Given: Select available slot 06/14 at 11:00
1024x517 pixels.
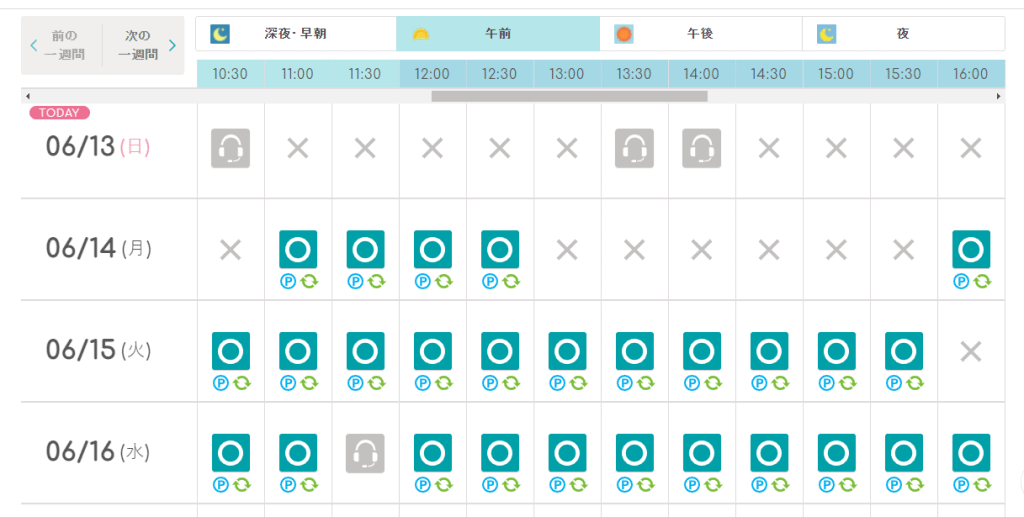Looking at the screenshot, I should [x=298, y=249].
